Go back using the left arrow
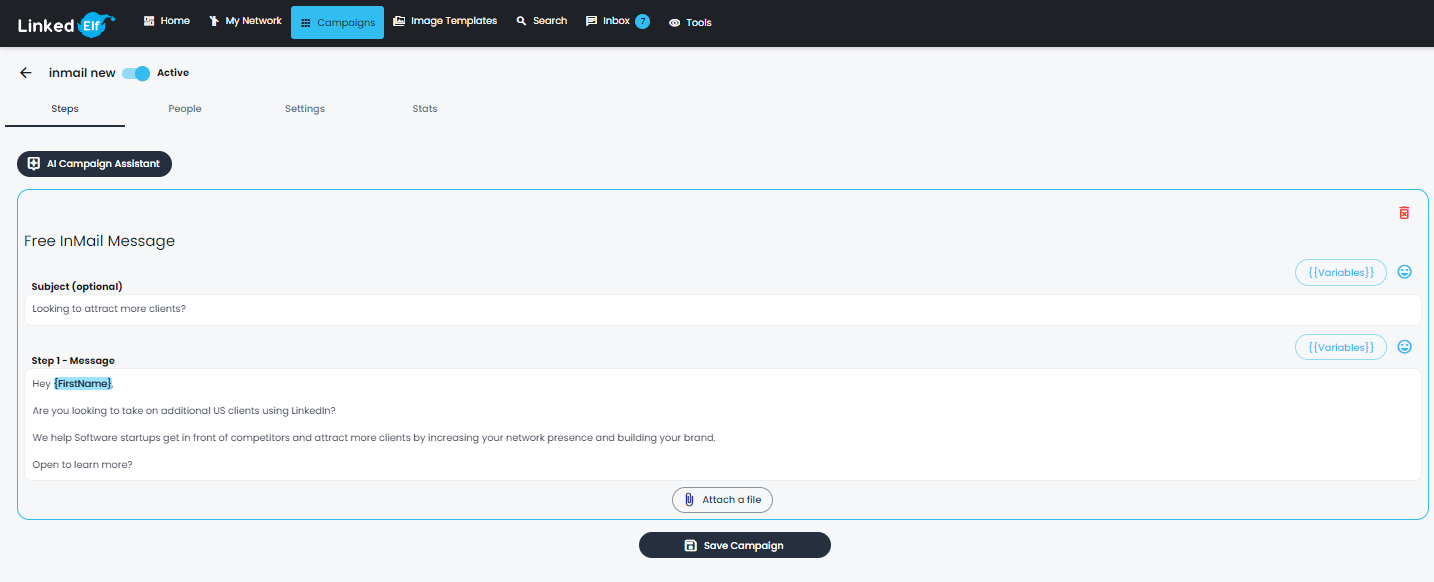This screenshot has width=1434, height=582. [26, 73]
